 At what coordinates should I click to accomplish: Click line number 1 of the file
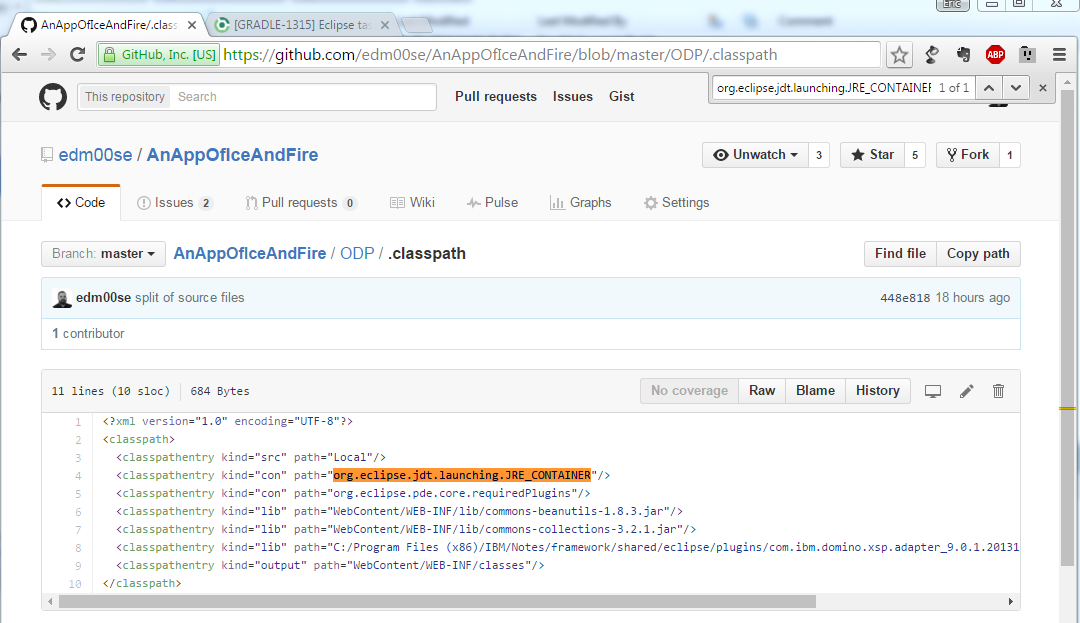point(78,422)
